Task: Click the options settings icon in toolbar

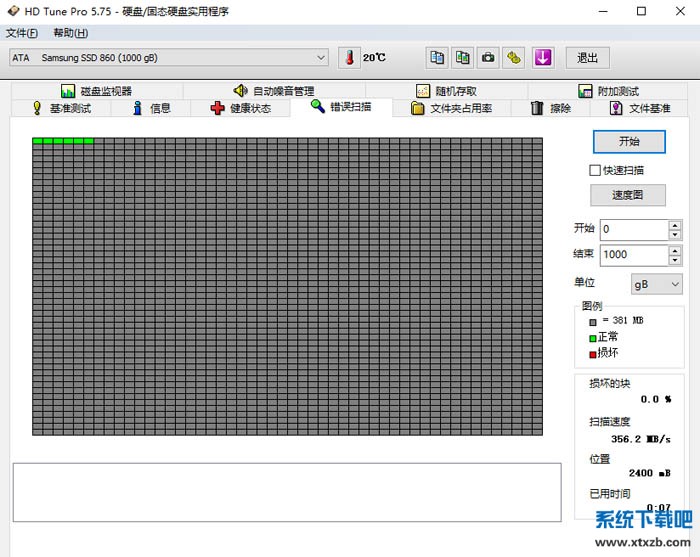Action: (x=514, y=58)
